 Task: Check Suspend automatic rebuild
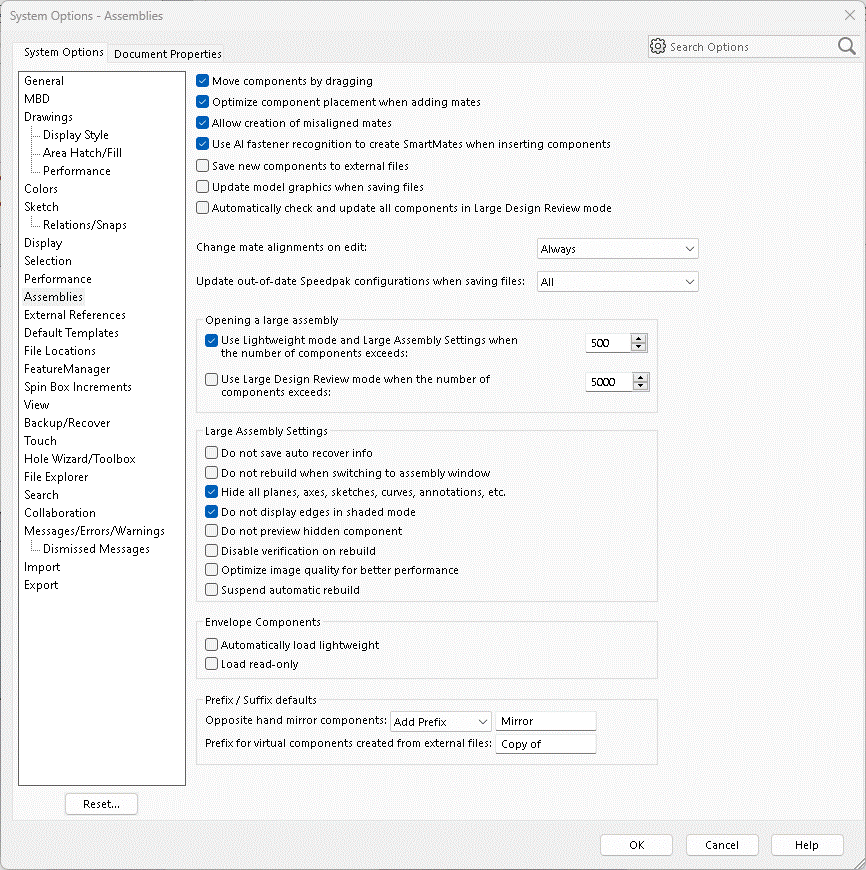pos(211,590)
